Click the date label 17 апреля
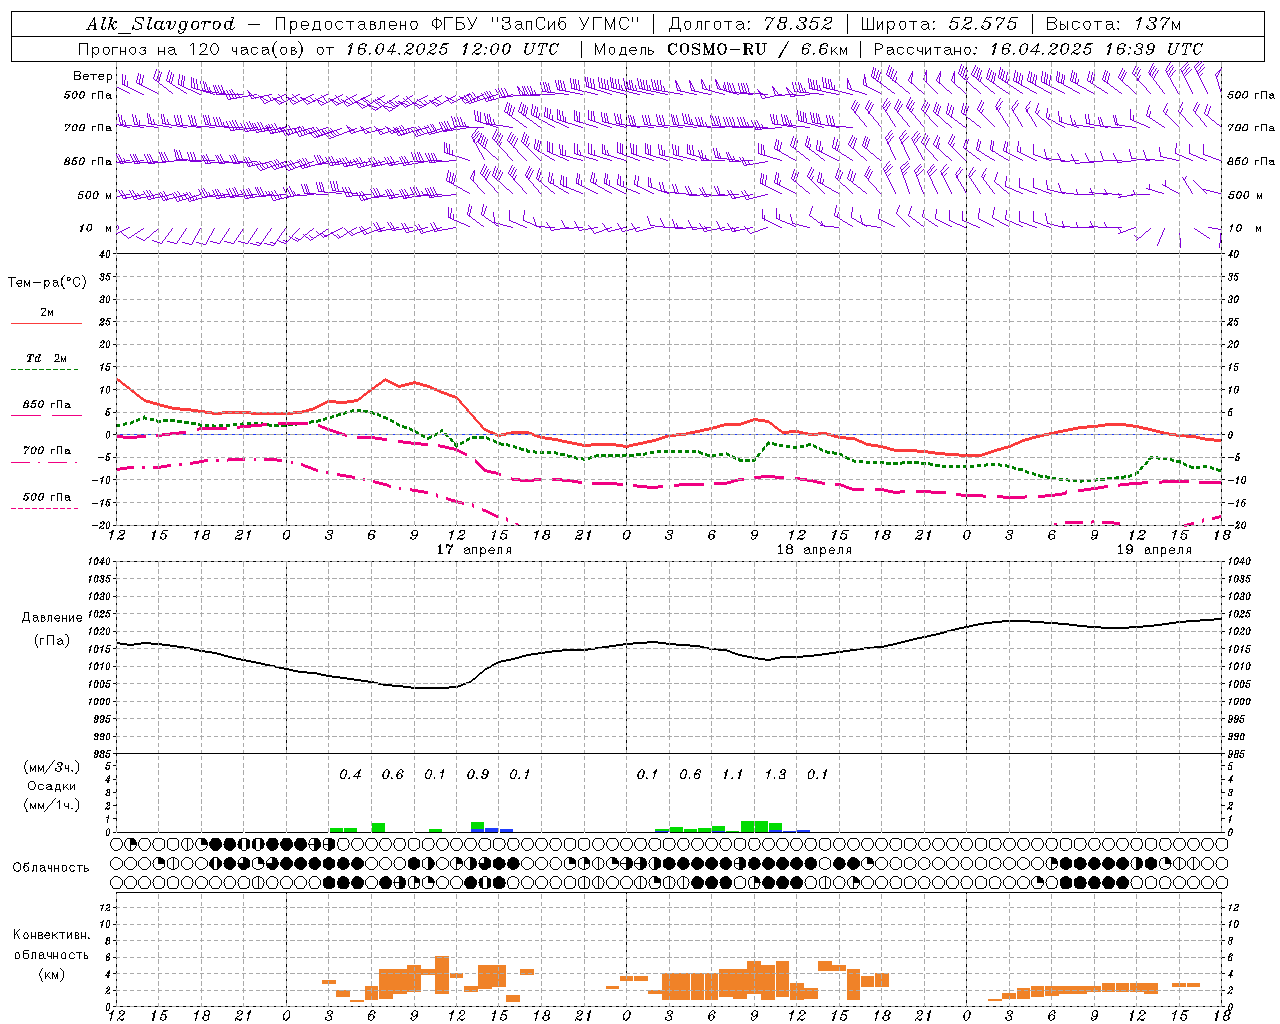 (474, 550)
